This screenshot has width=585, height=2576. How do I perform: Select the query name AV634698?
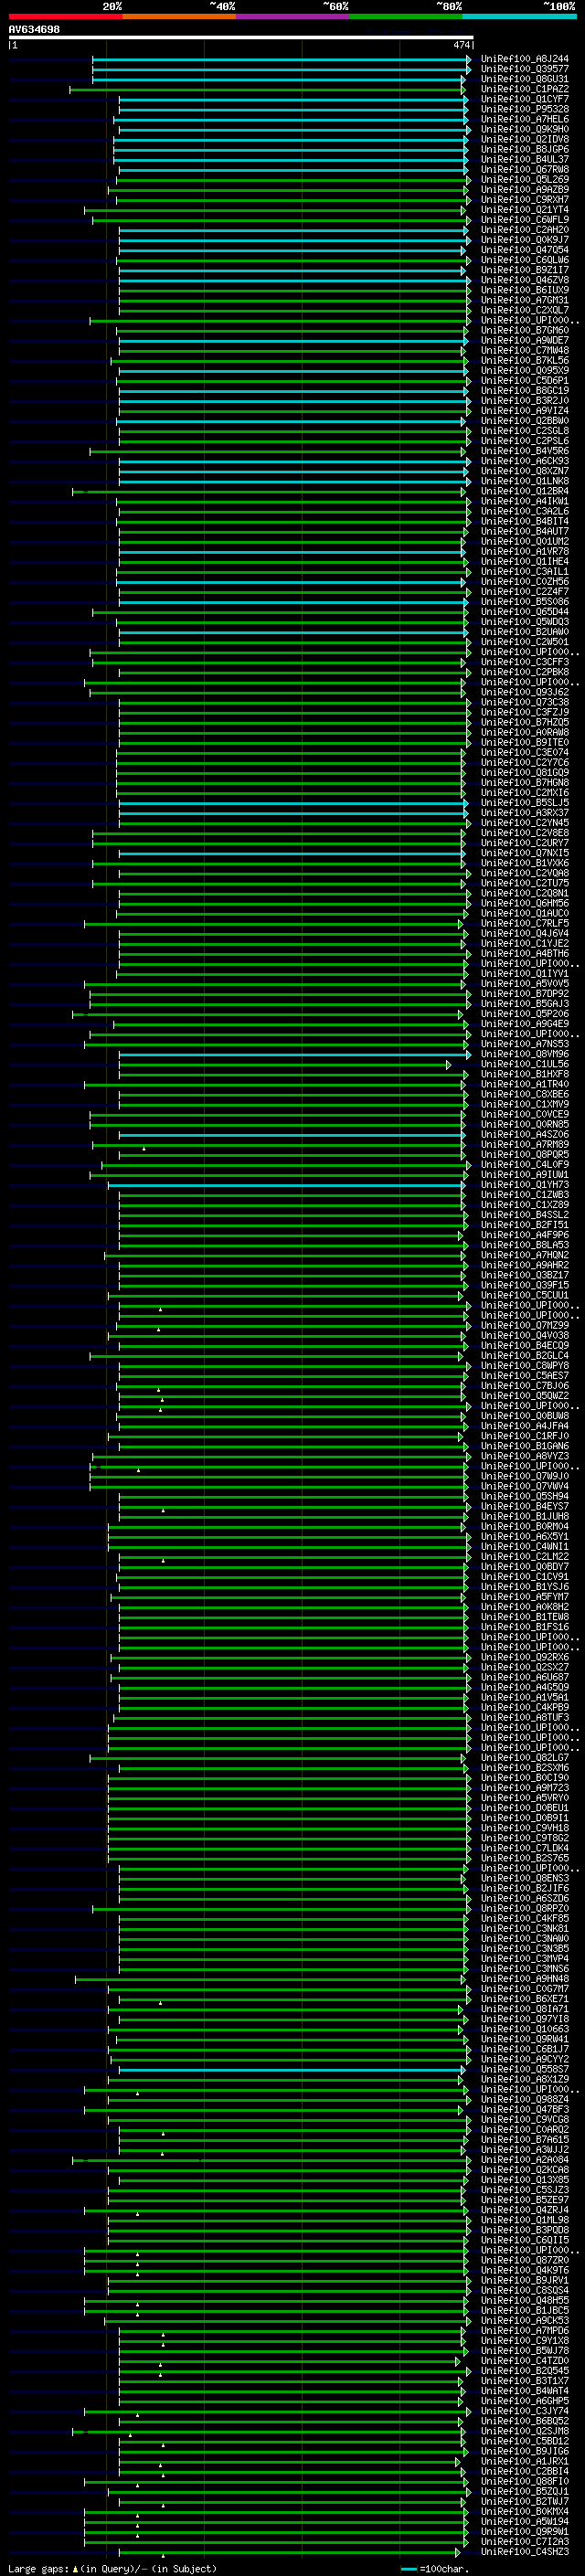[34, 29]
